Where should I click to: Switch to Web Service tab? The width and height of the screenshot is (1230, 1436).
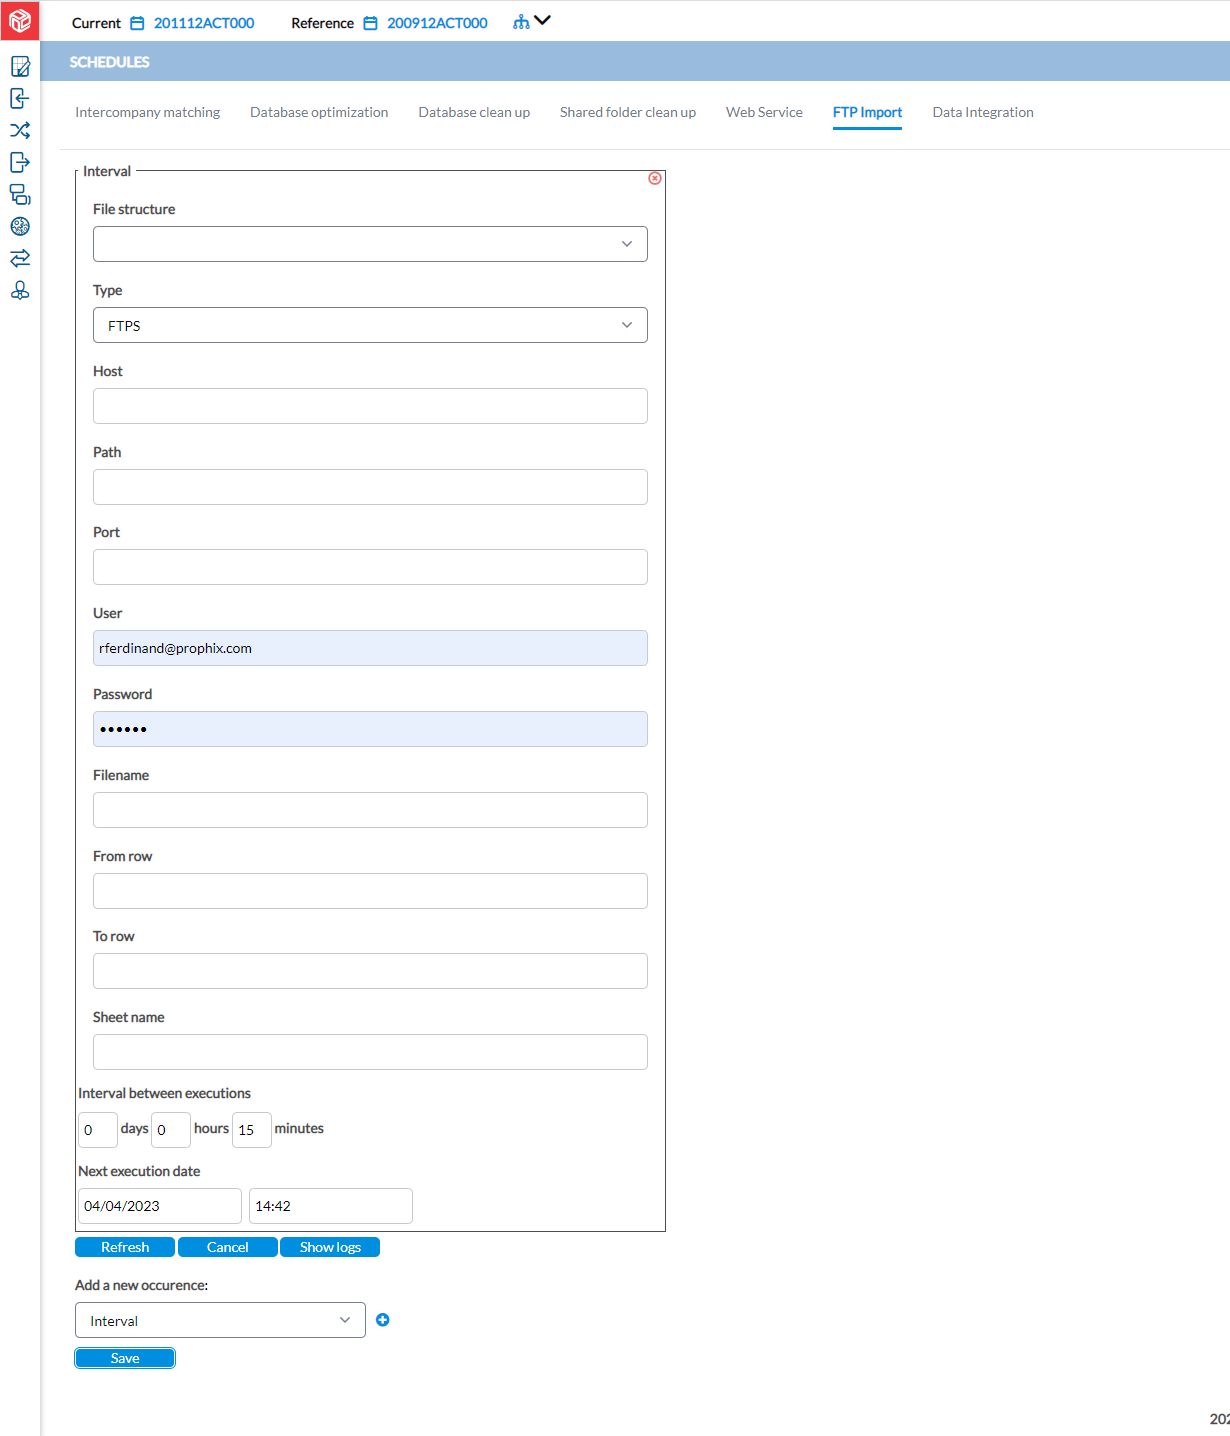pos(764,112)
